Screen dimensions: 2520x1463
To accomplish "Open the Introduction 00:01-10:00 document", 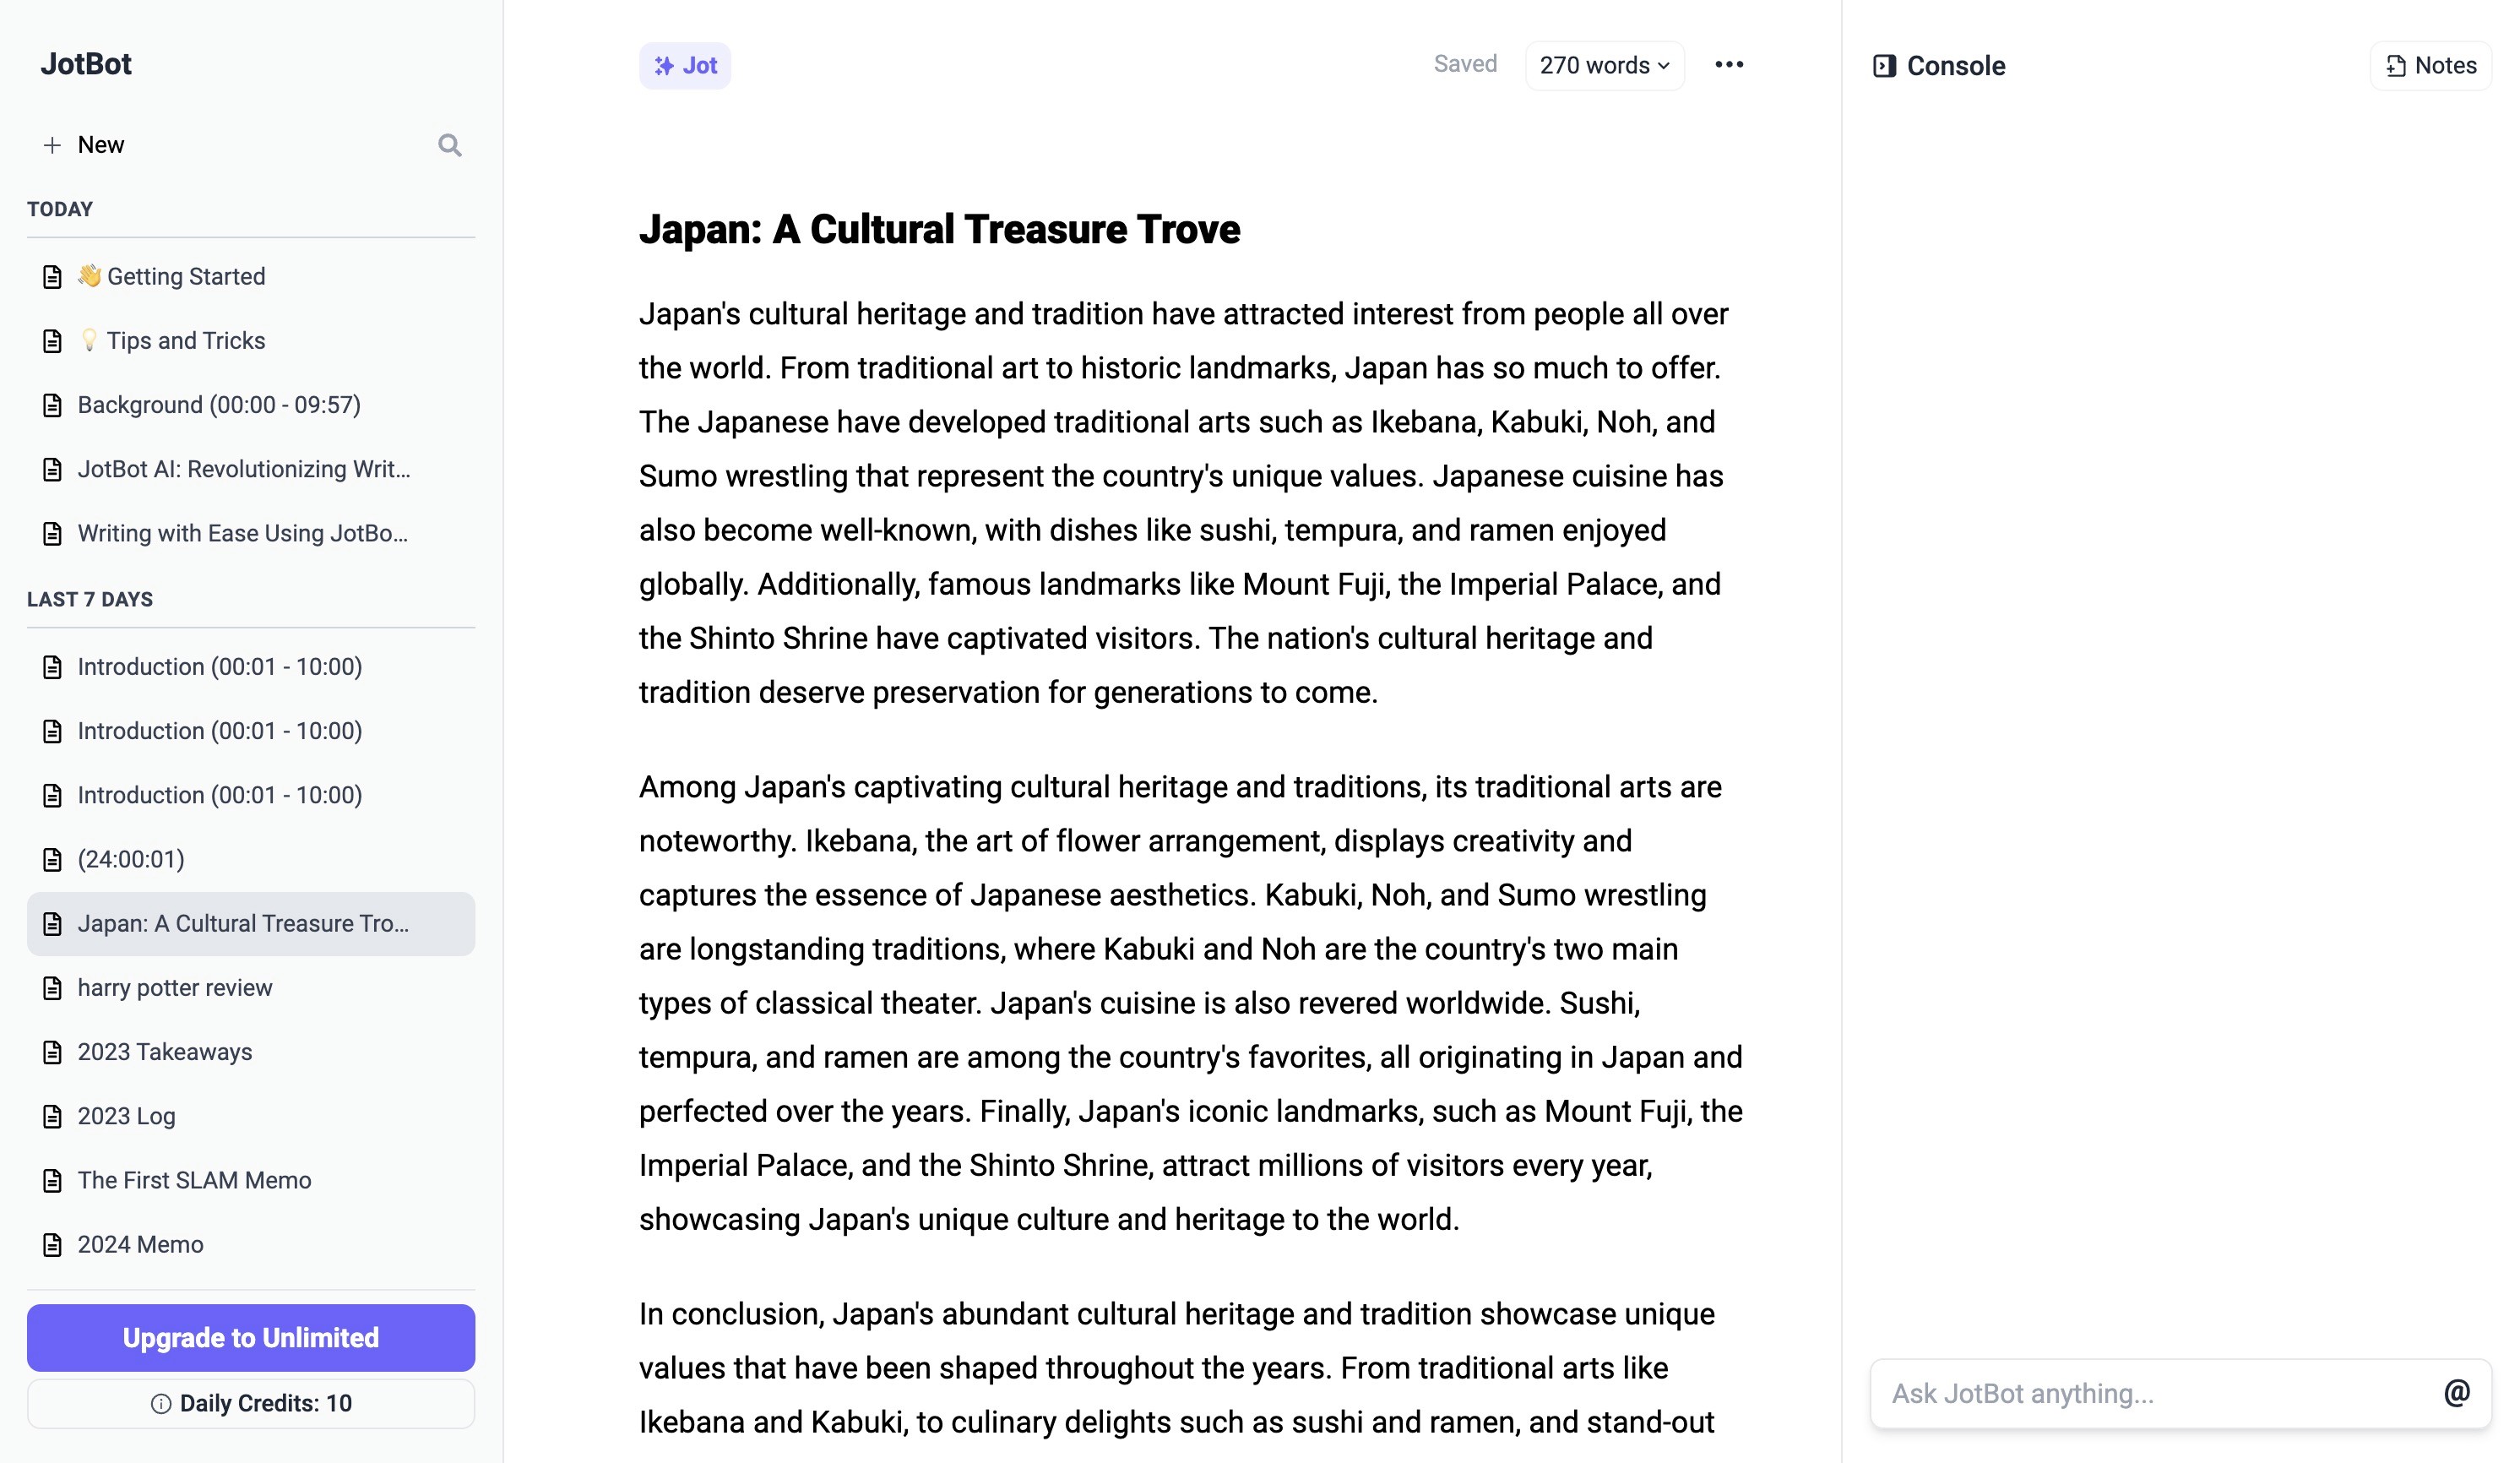I will (x=220, y=667).
